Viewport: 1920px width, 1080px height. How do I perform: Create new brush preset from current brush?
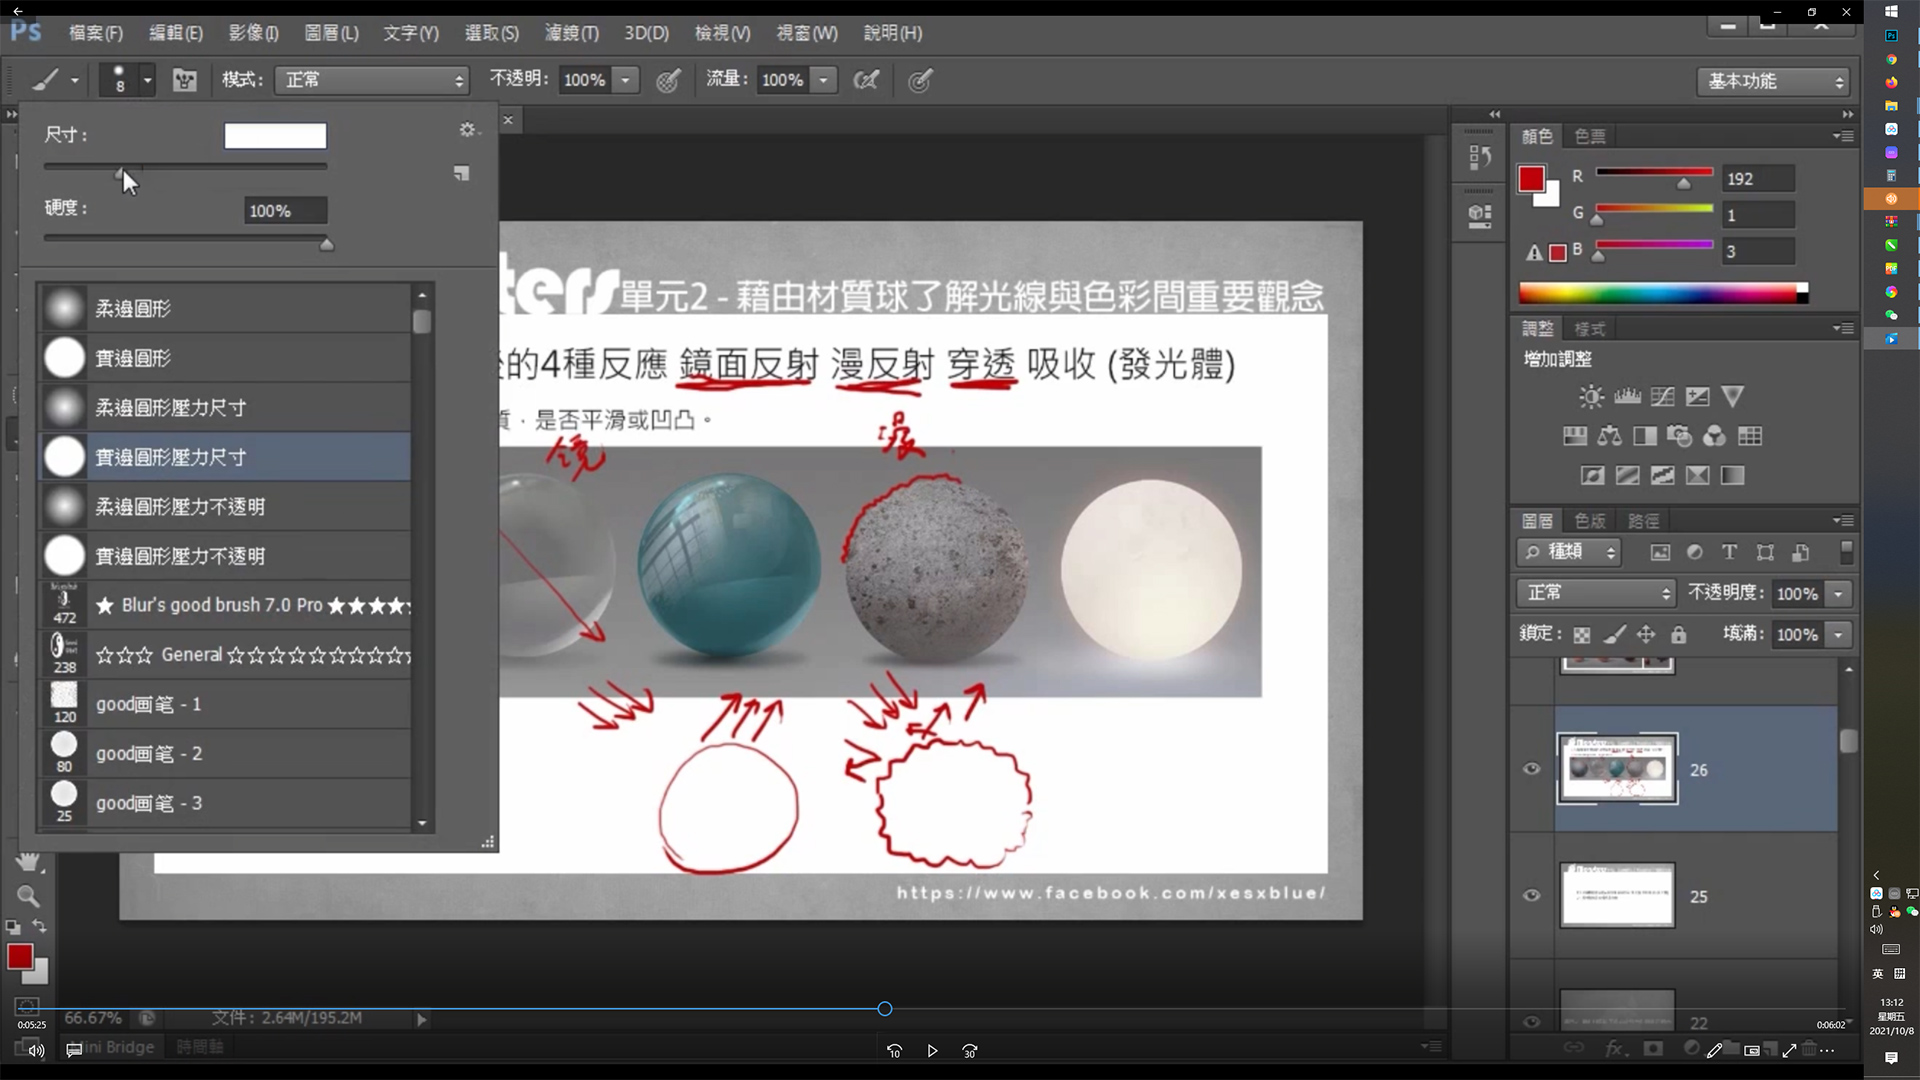[461, 173]
